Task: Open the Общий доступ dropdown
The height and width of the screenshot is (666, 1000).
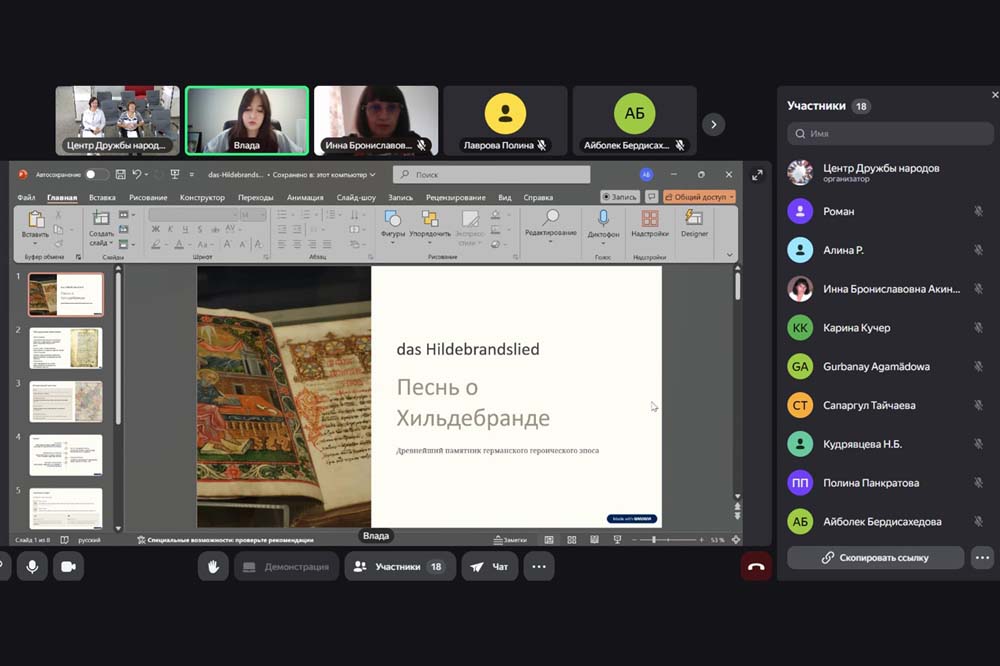Action: [699, 197]
